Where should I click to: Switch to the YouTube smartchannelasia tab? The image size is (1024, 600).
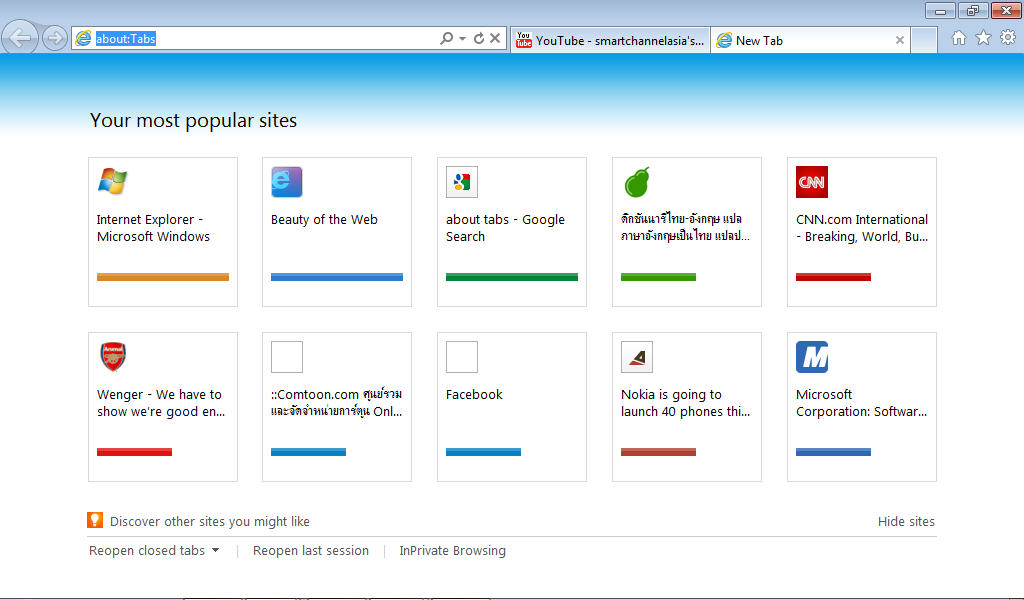610,40
